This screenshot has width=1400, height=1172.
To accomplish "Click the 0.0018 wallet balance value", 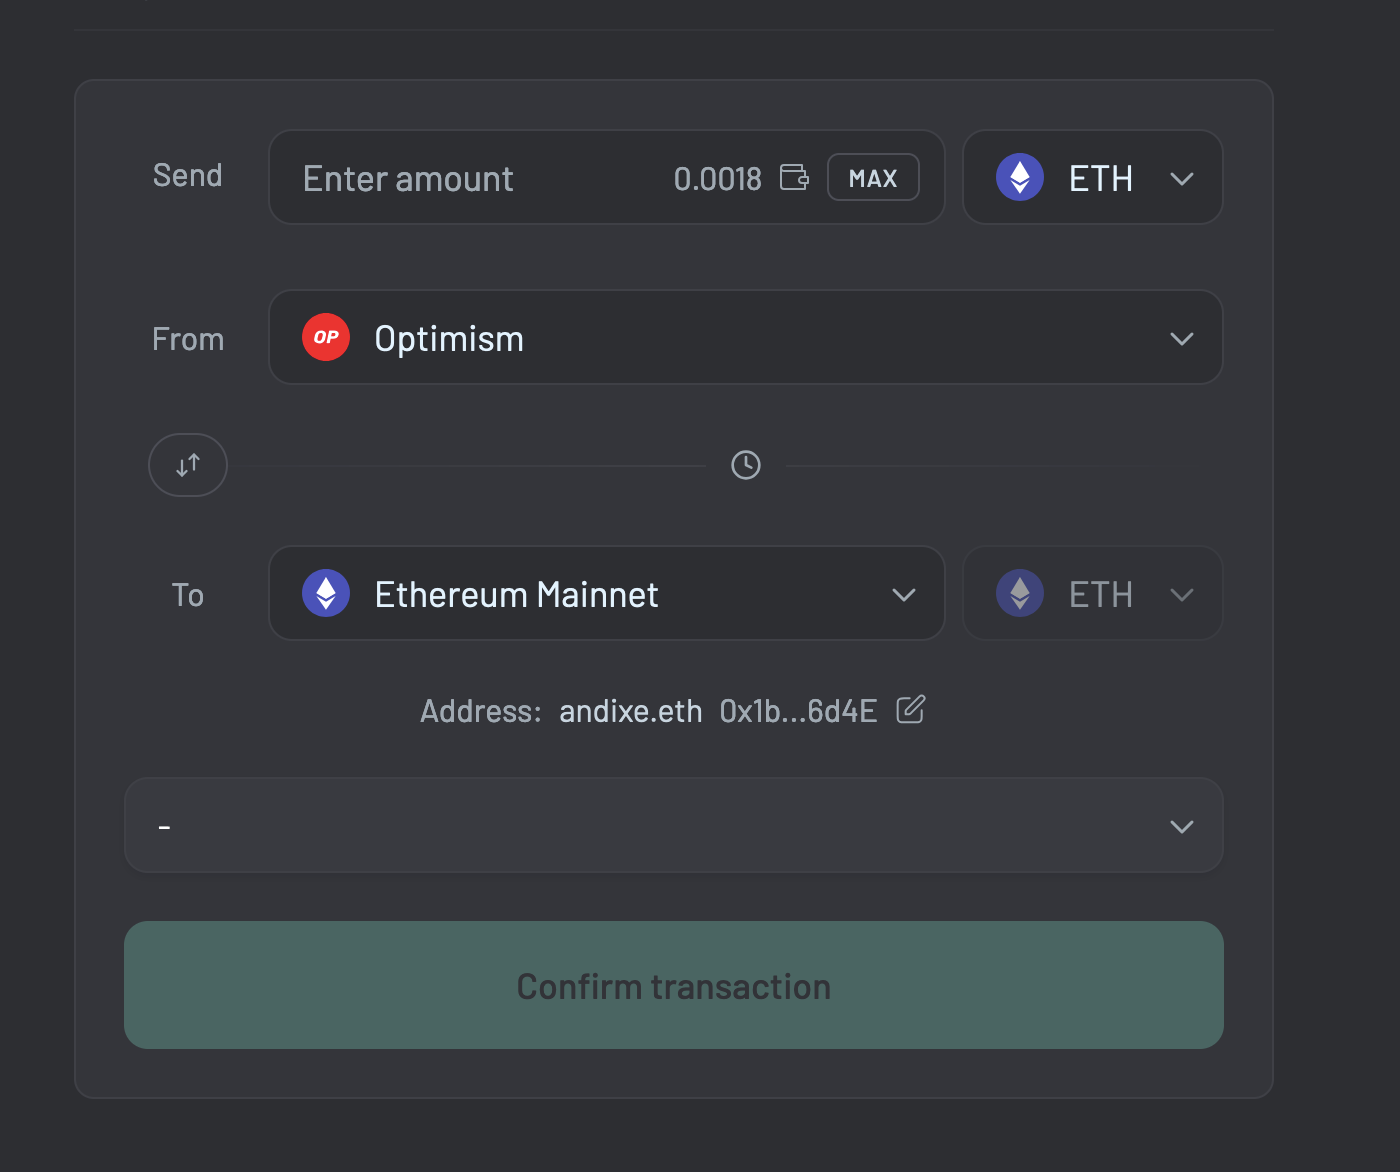I will click(717, 179).
